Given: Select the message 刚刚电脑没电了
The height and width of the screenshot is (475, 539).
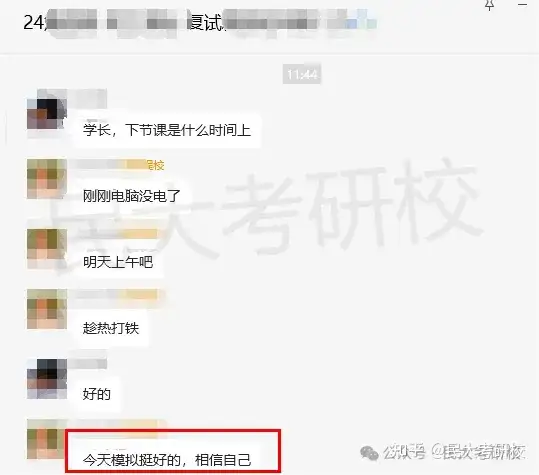Looking at the screenshot, I should pyautogui.click(x=132, y=196).
